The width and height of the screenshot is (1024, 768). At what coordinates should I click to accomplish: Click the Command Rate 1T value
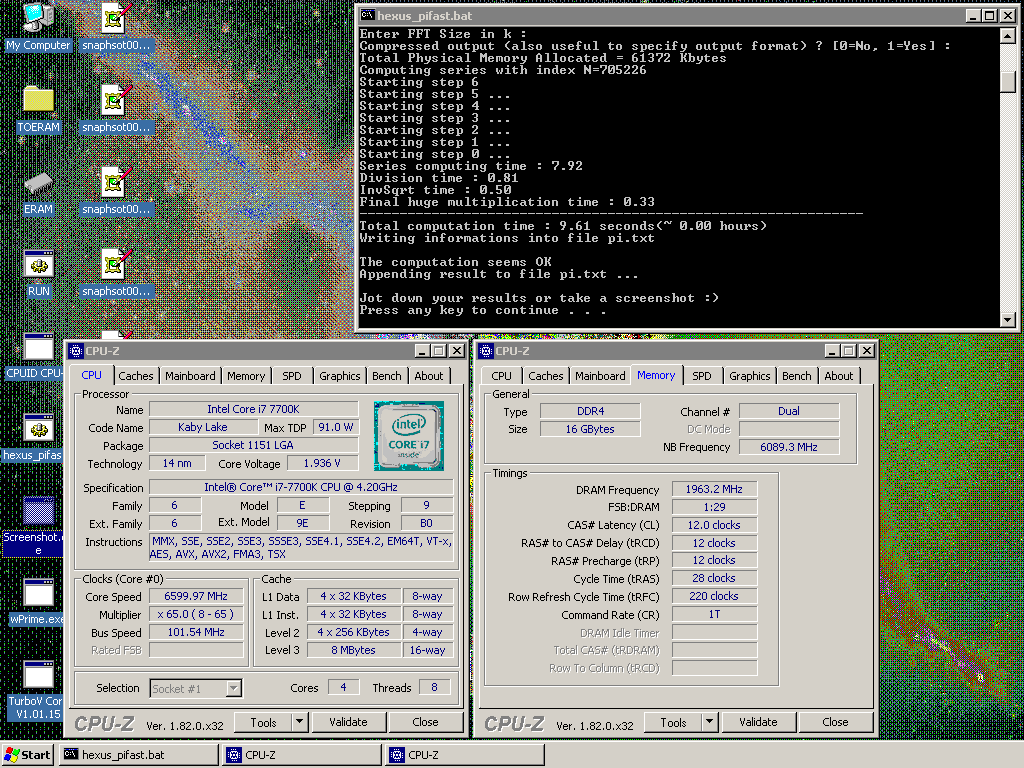pyautogui.click(x=714, y=615)
